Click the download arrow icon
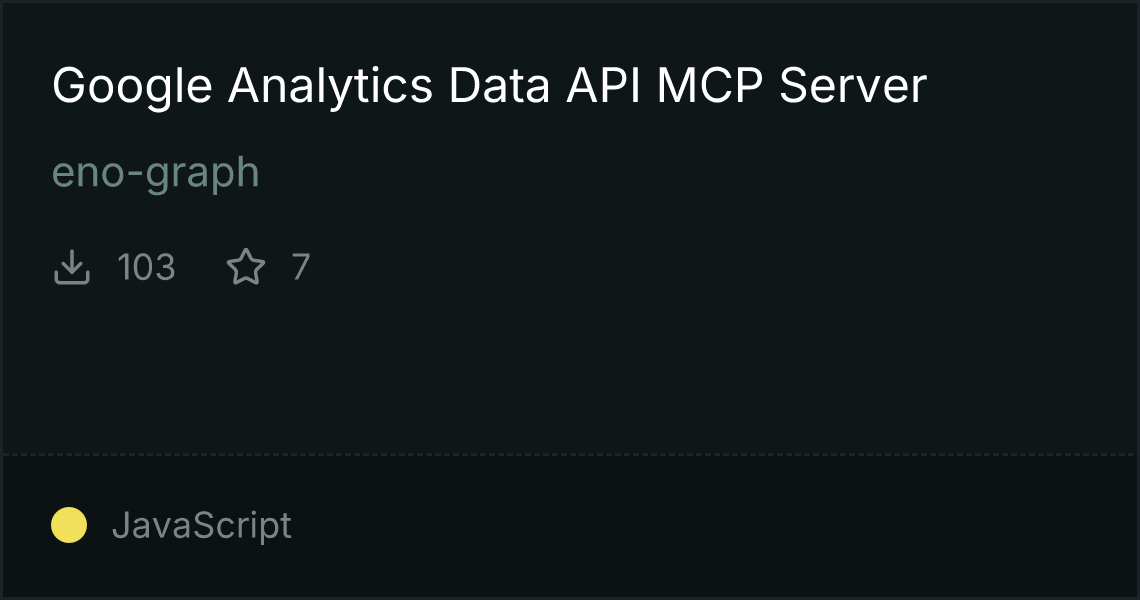 click(x=72, y=268)
